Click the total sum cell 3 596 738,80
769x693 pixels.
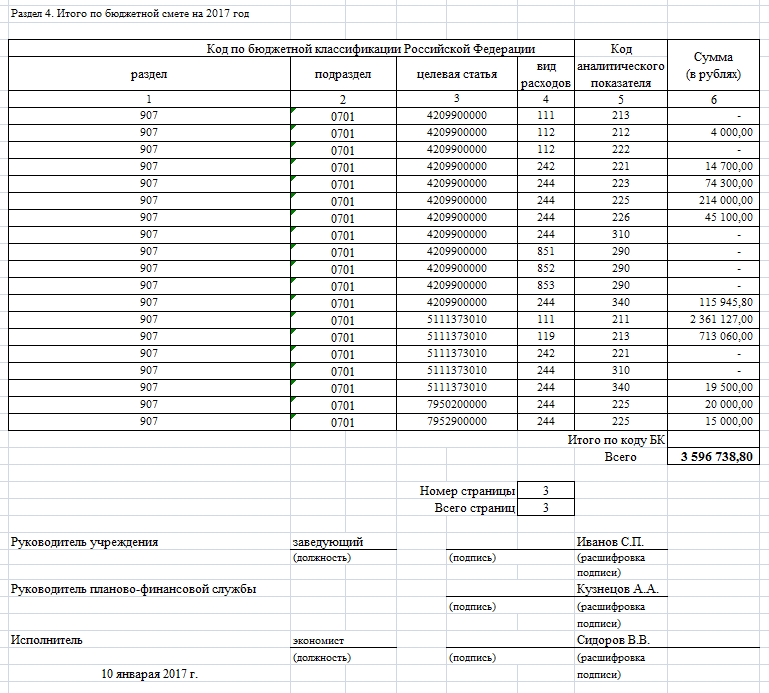(714, 457)
